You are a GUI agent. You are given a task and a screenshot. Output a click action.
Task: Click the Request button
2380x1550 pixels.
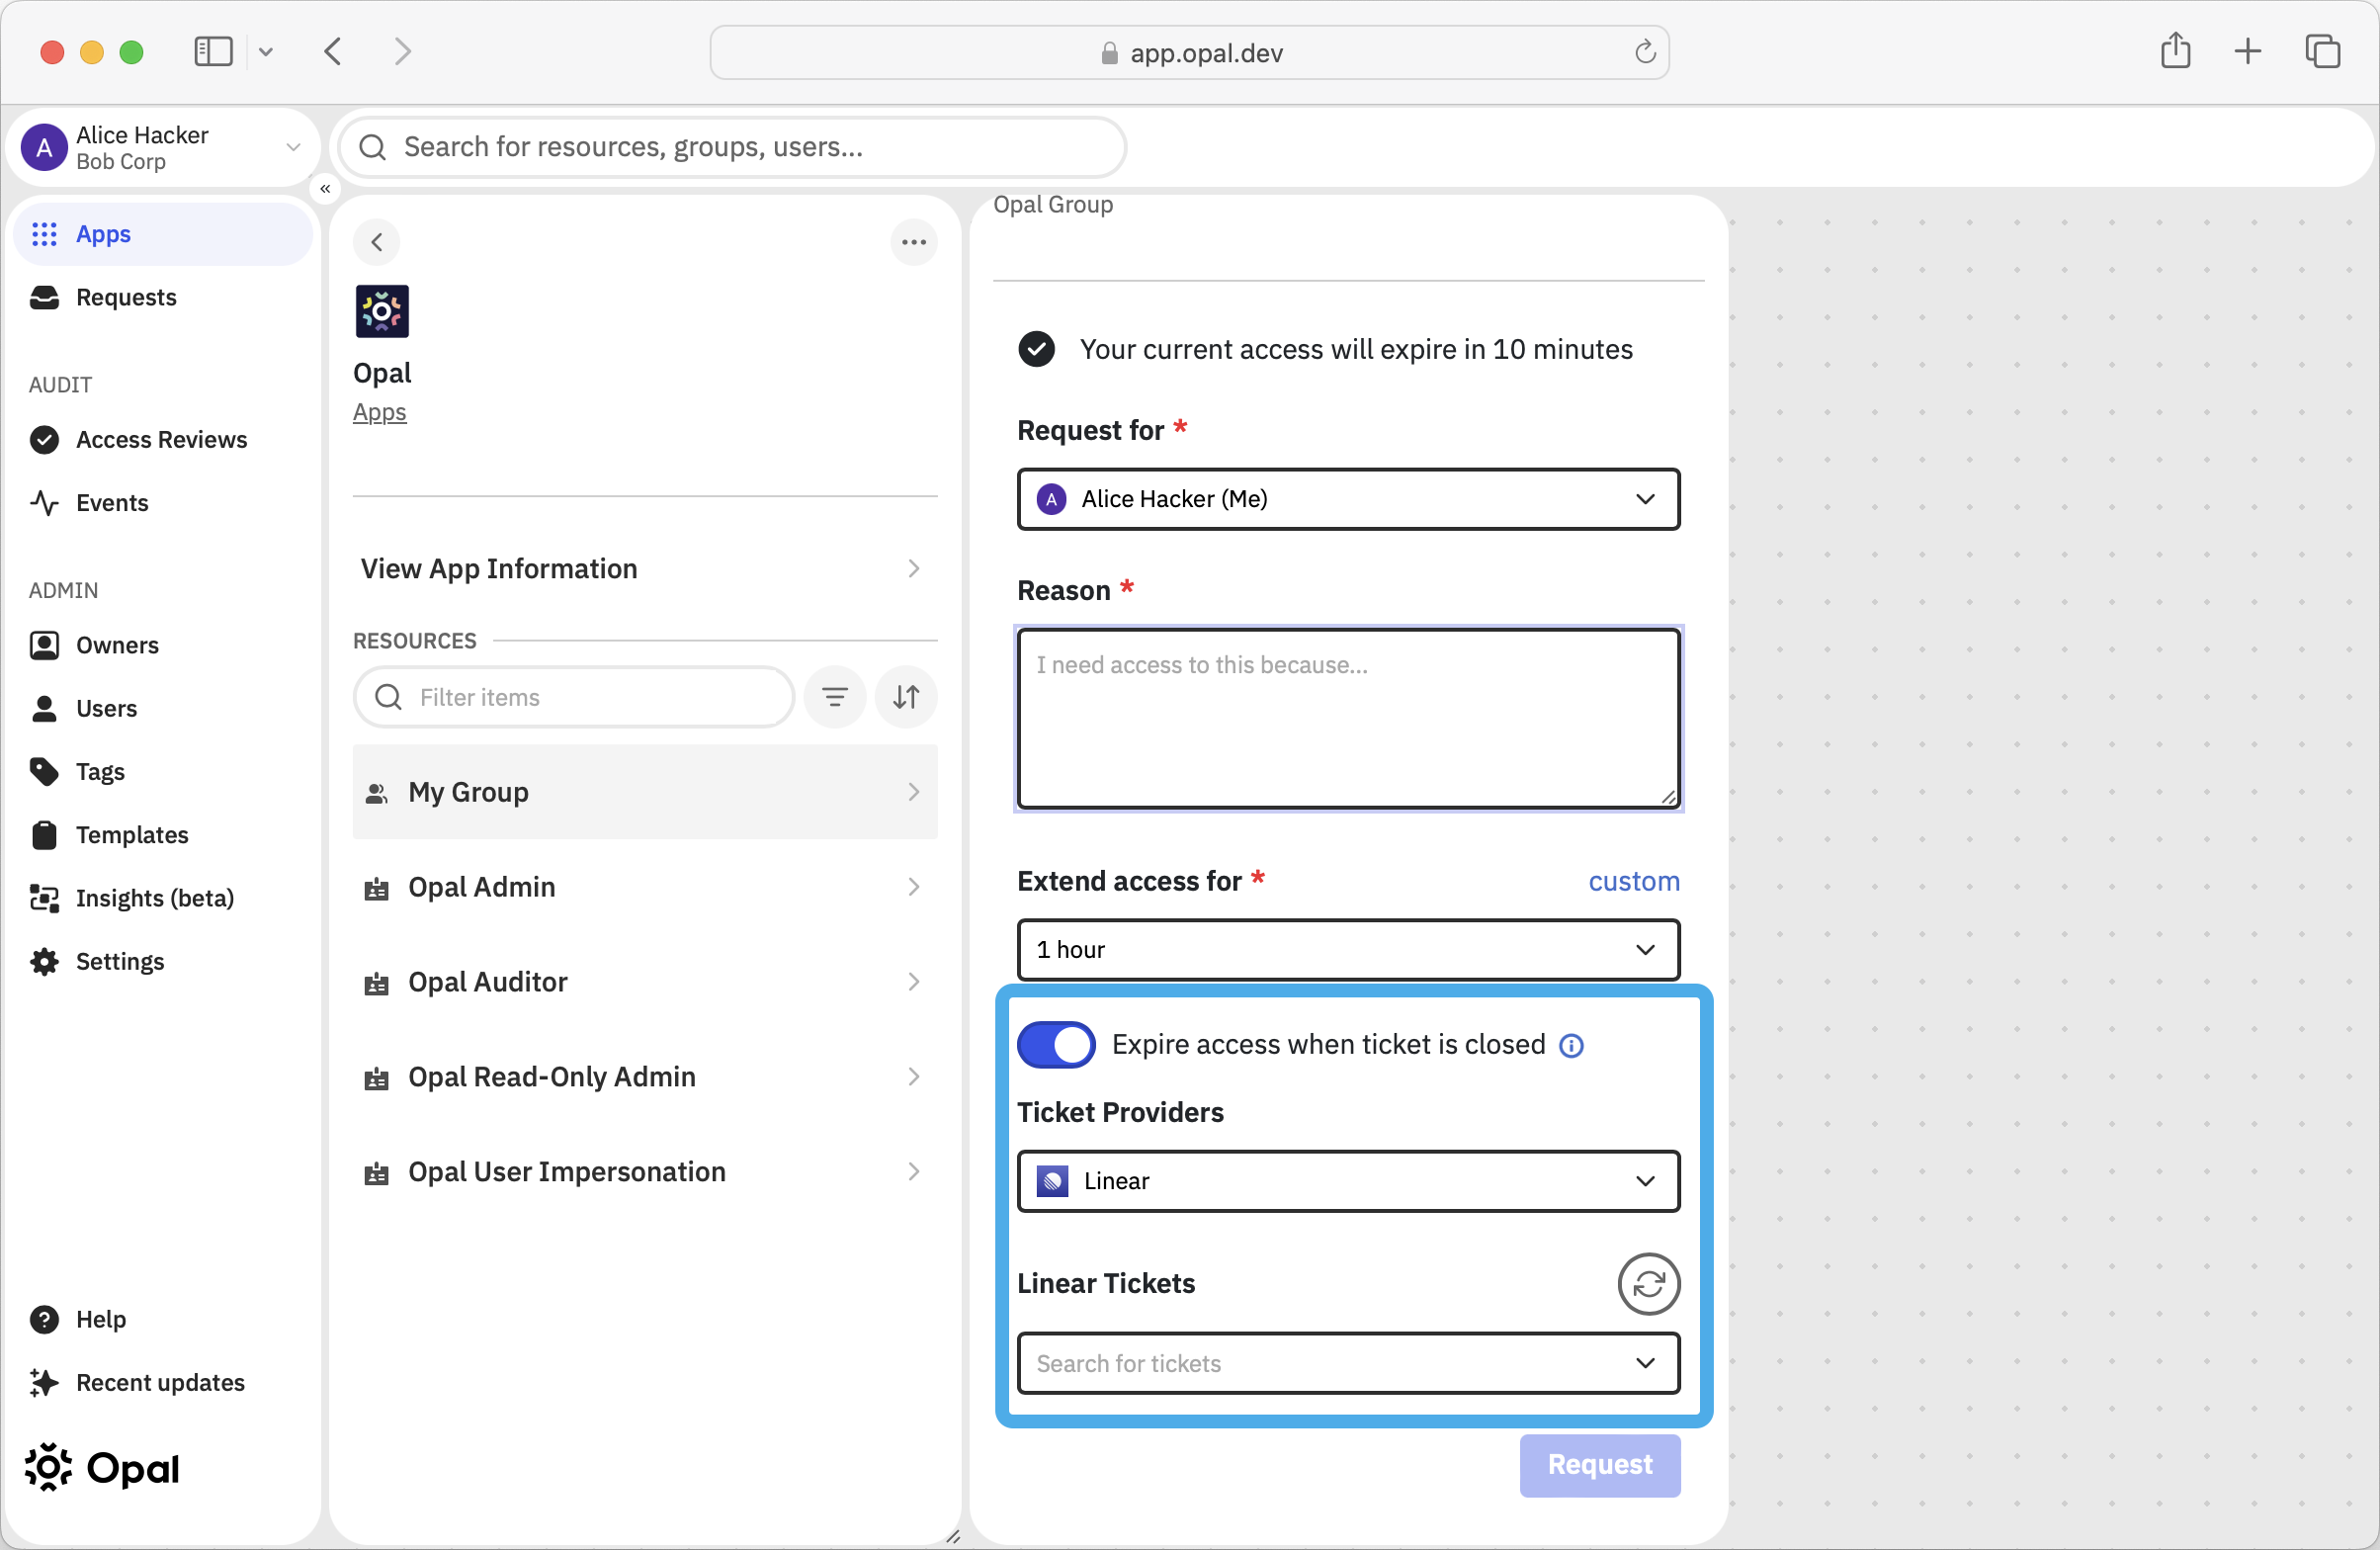(x=1599, y=1465)
